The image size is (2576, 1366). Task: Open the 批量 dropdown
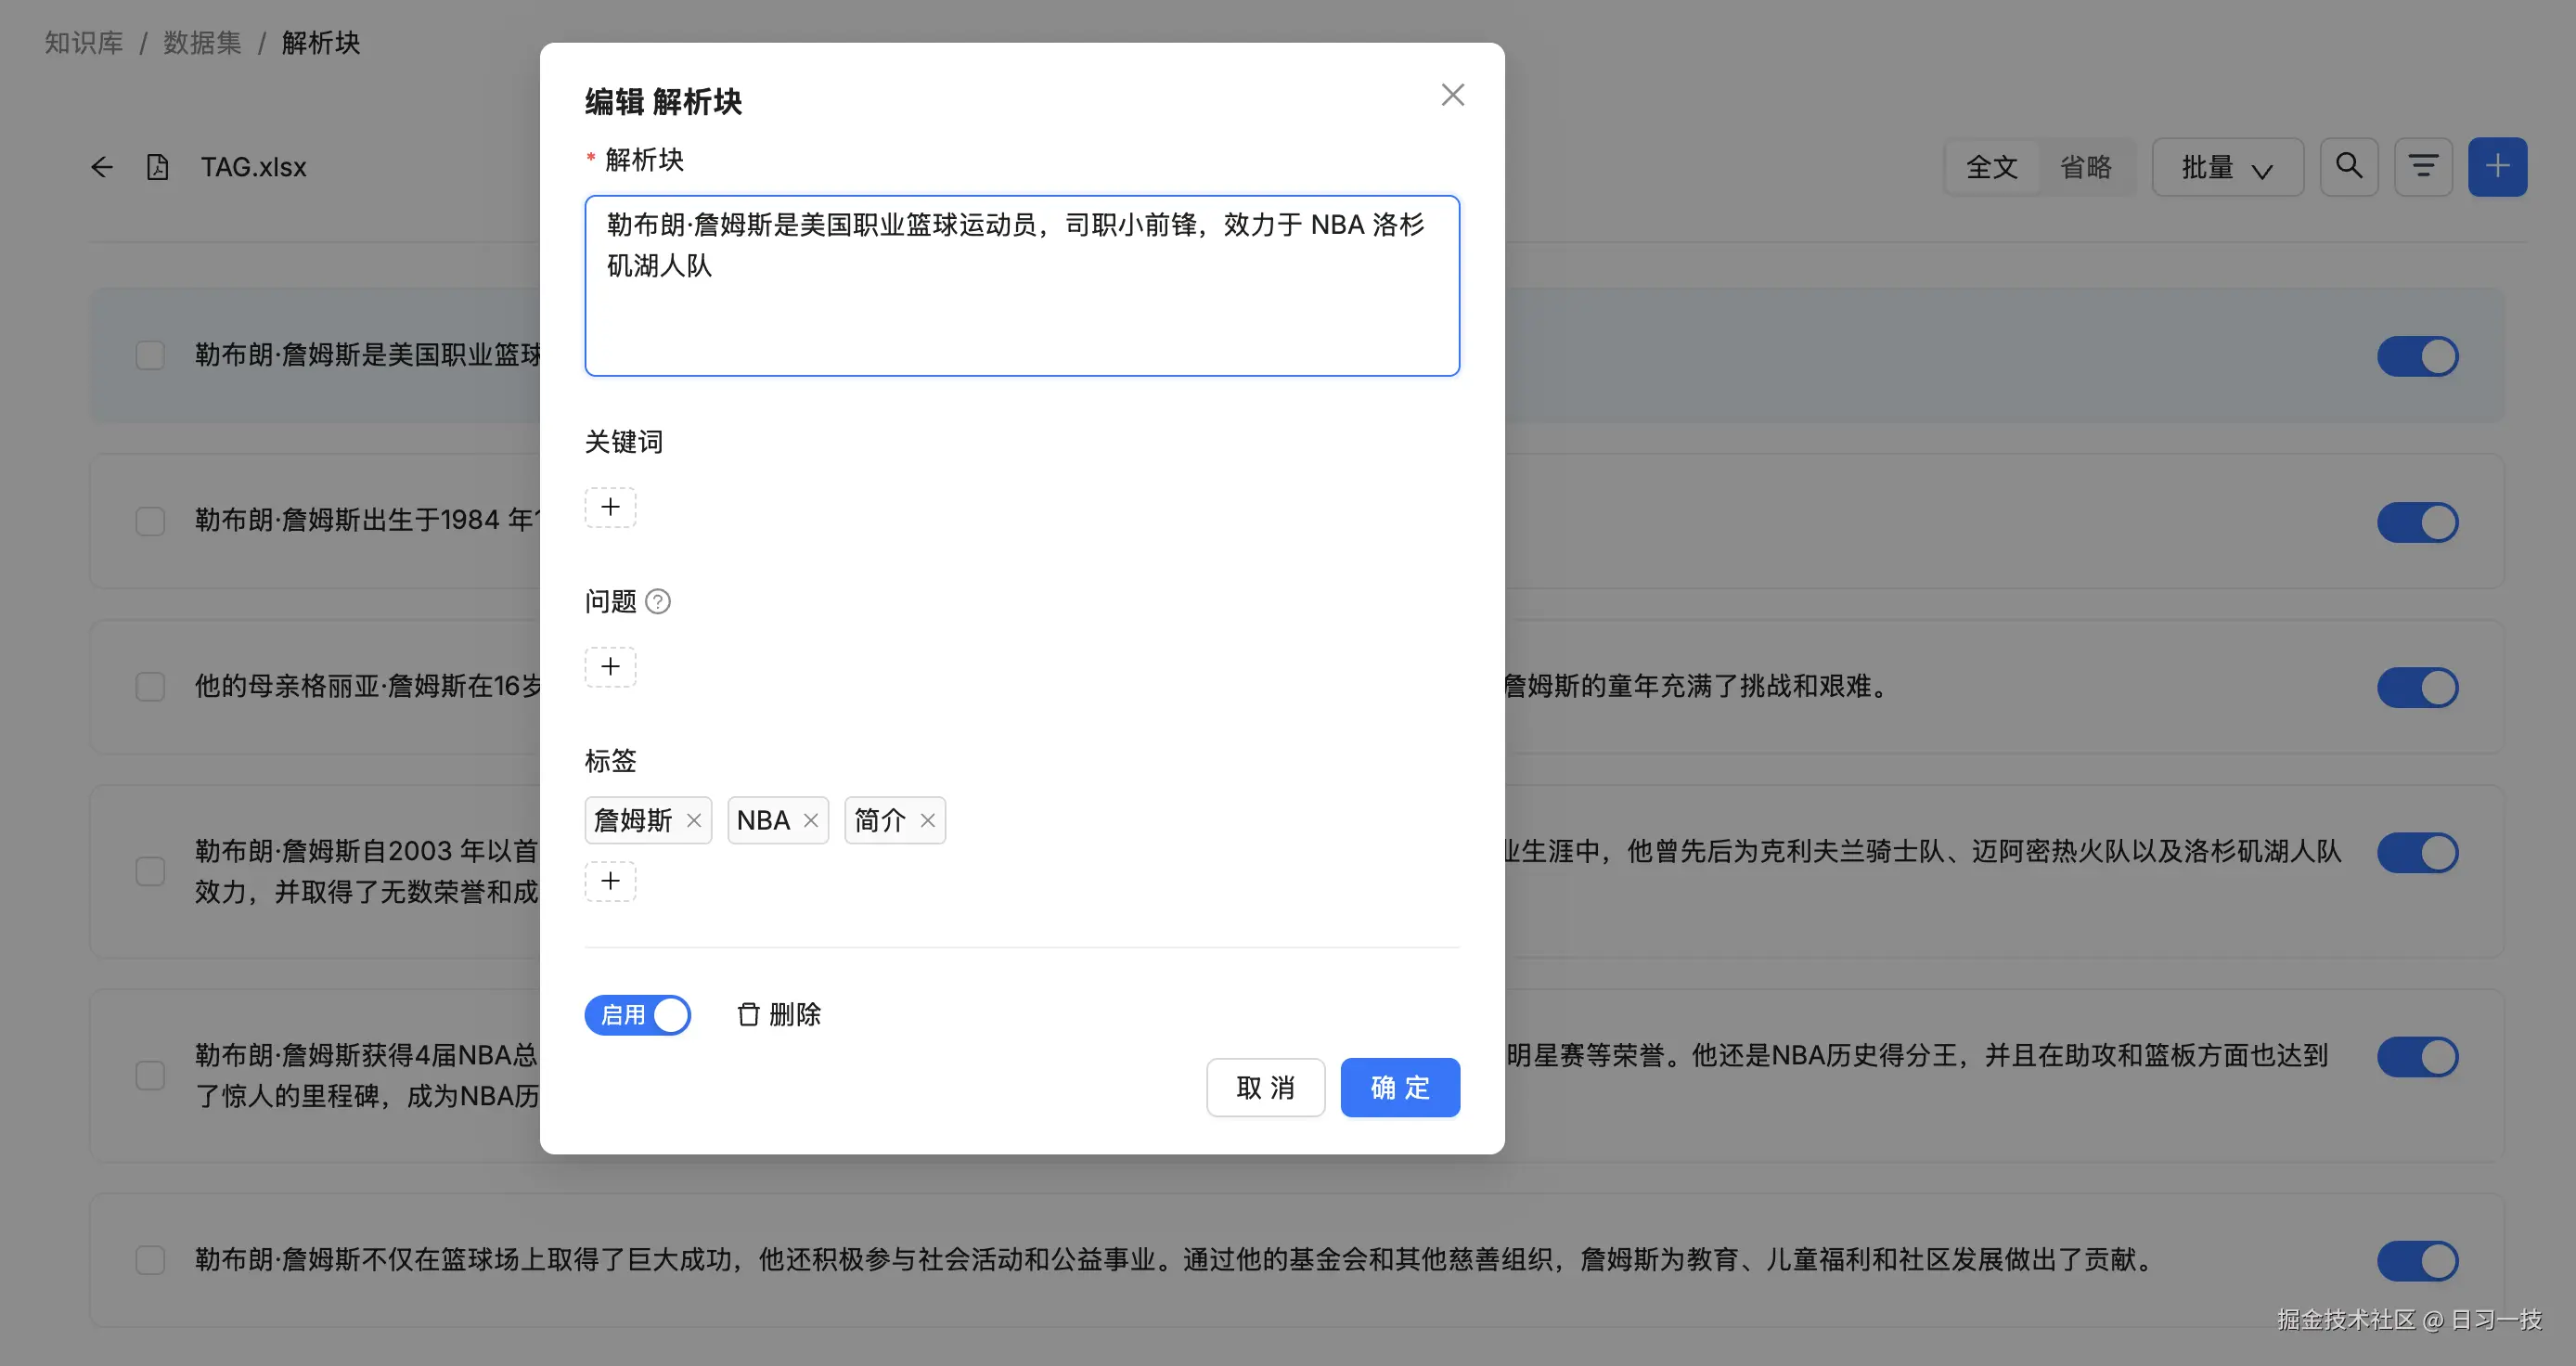(2228, 167)
